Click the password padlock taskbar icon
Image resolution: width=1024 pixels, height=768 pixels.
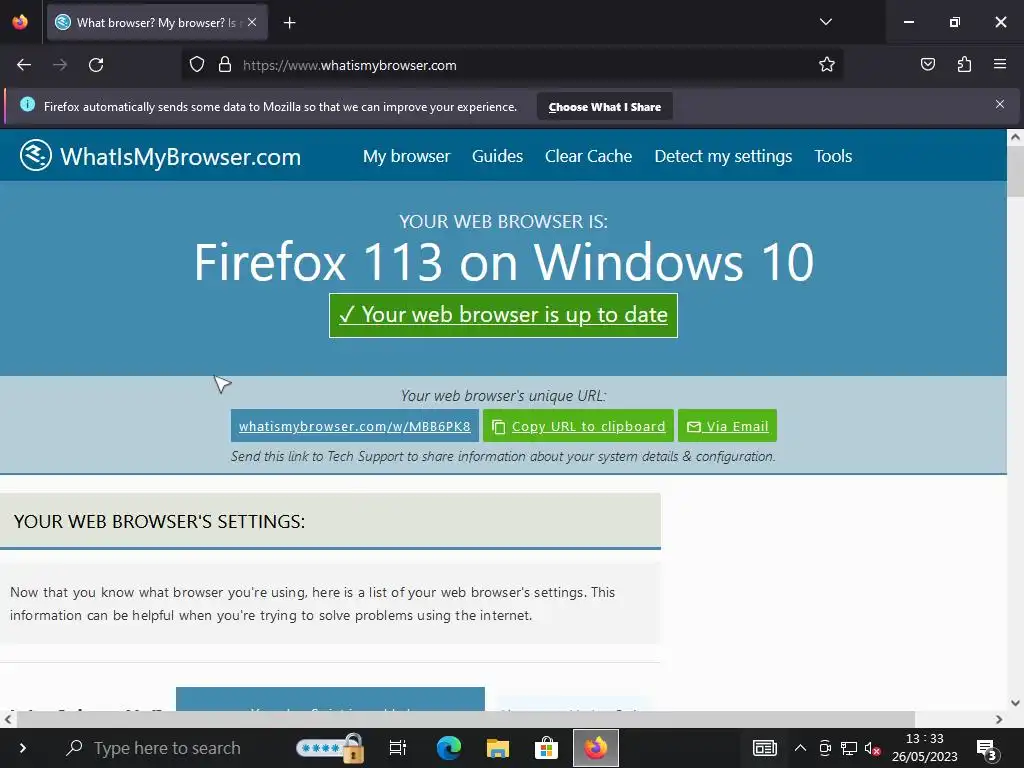pos(330,748)
